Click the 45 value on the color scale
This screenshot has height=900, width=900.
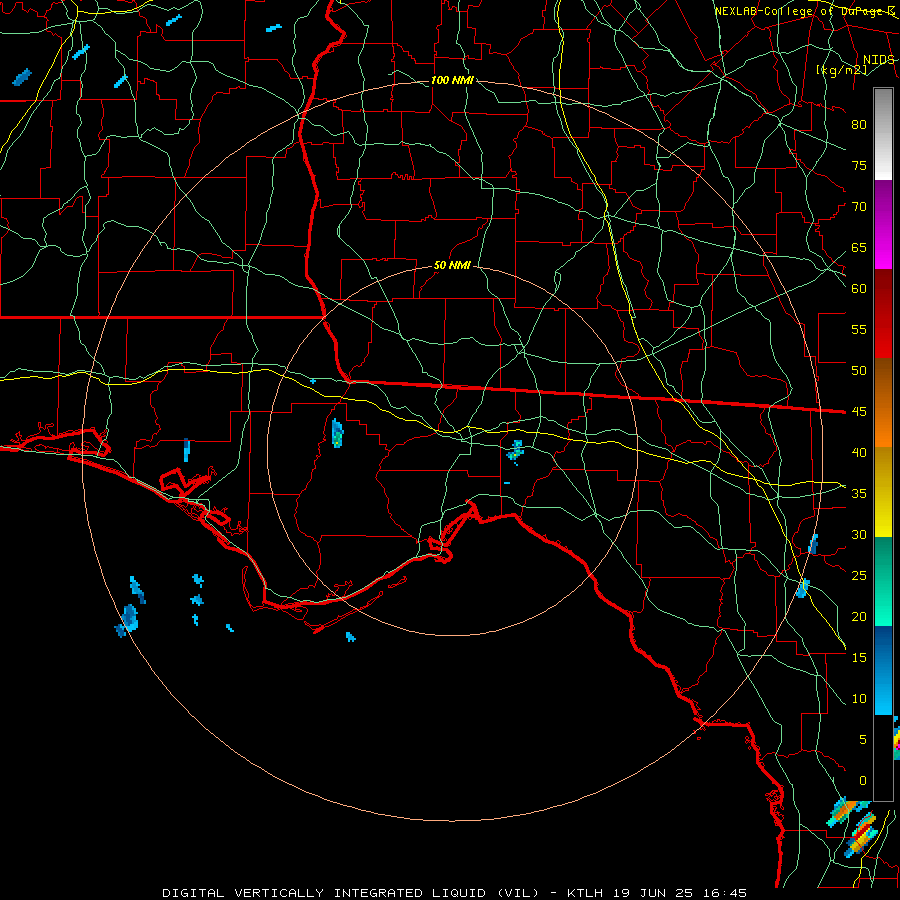[859, 412]
